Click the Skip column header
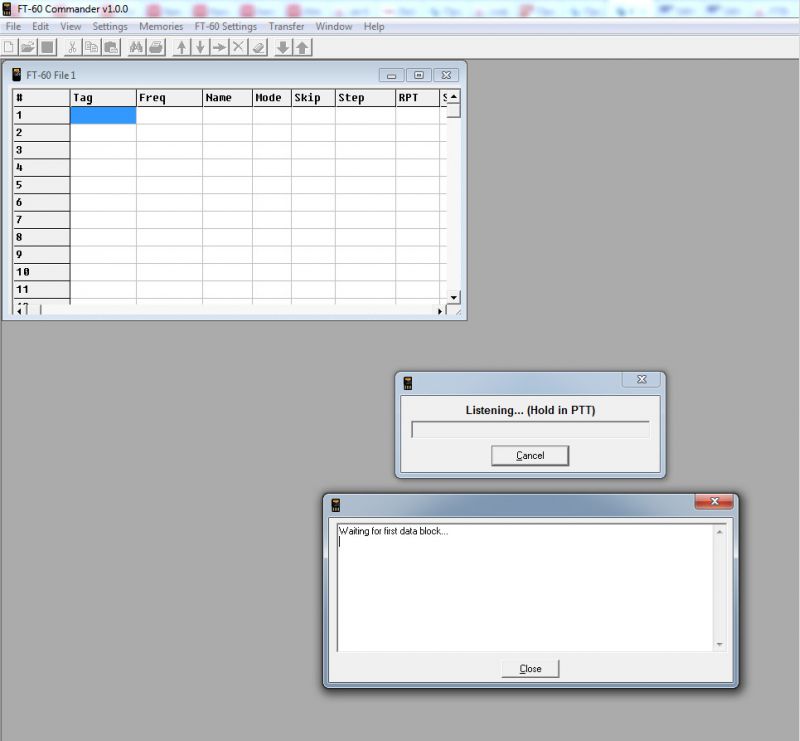Screen dimensions: 800x741 [313, 97]
